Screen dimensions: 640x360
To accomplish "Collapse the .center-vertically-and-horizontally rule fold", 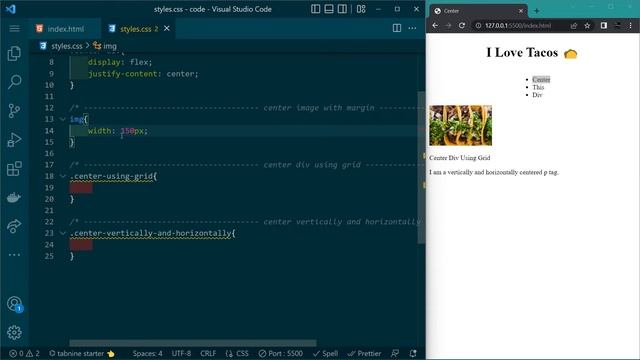I will [62, 233].
